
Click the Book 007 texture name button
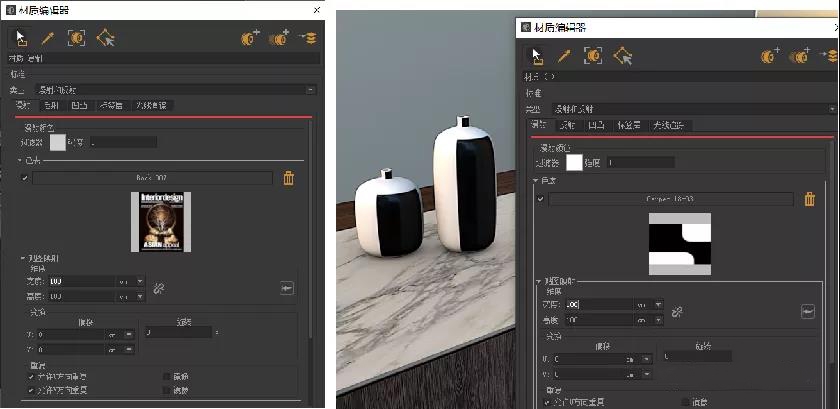click(x=152, y=178)
